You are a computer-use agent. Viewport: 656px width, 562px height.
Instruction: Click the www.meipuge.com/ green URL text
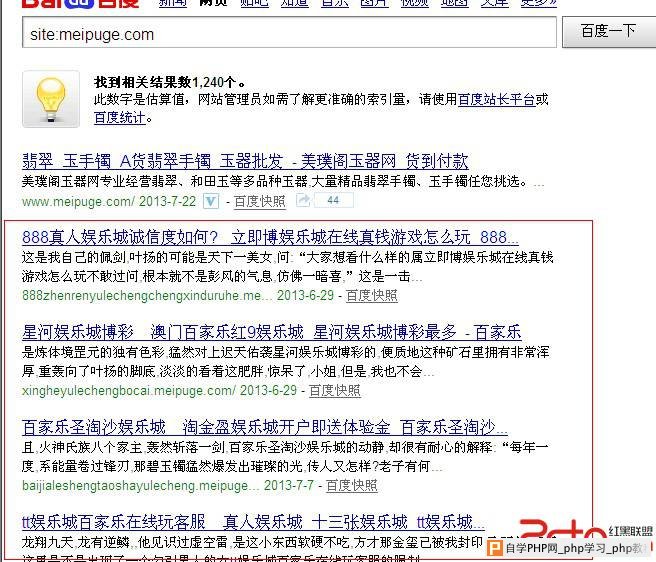click(x=78, y=202)
